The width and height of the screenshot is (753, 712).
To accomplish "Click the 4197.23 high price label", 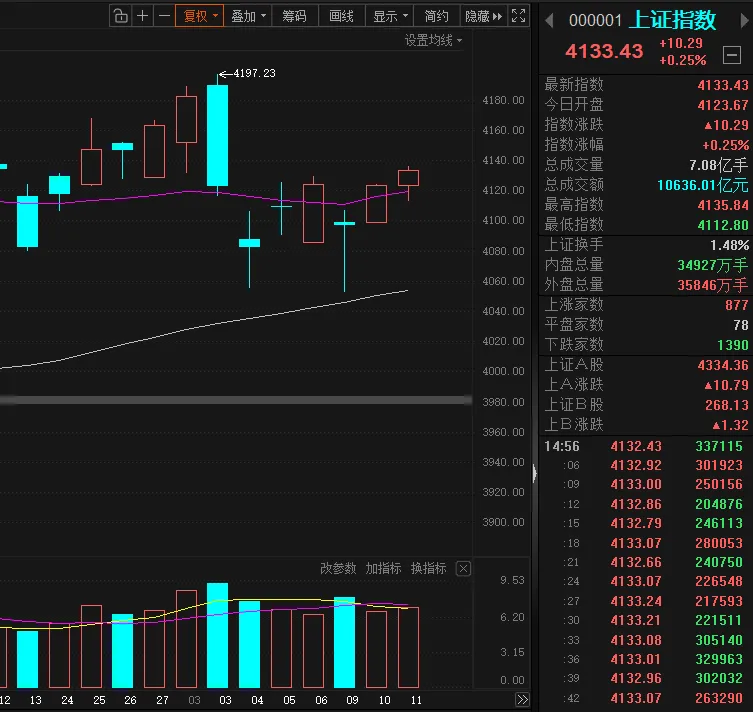I will point(255,73).
